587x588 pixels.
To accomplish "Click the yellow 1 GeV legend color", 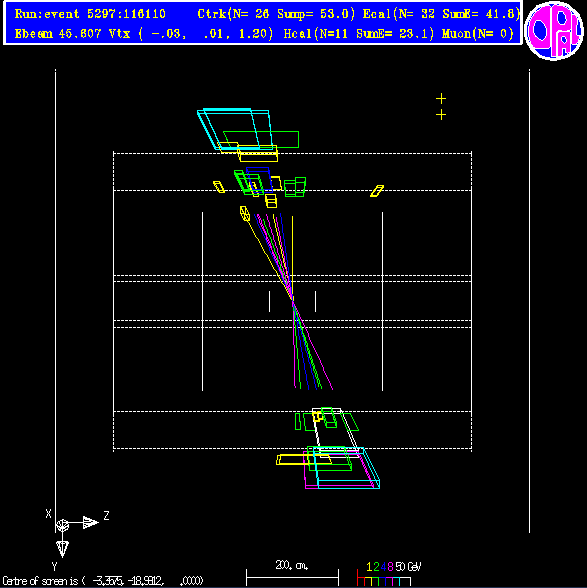I will [x=369, y=566].
